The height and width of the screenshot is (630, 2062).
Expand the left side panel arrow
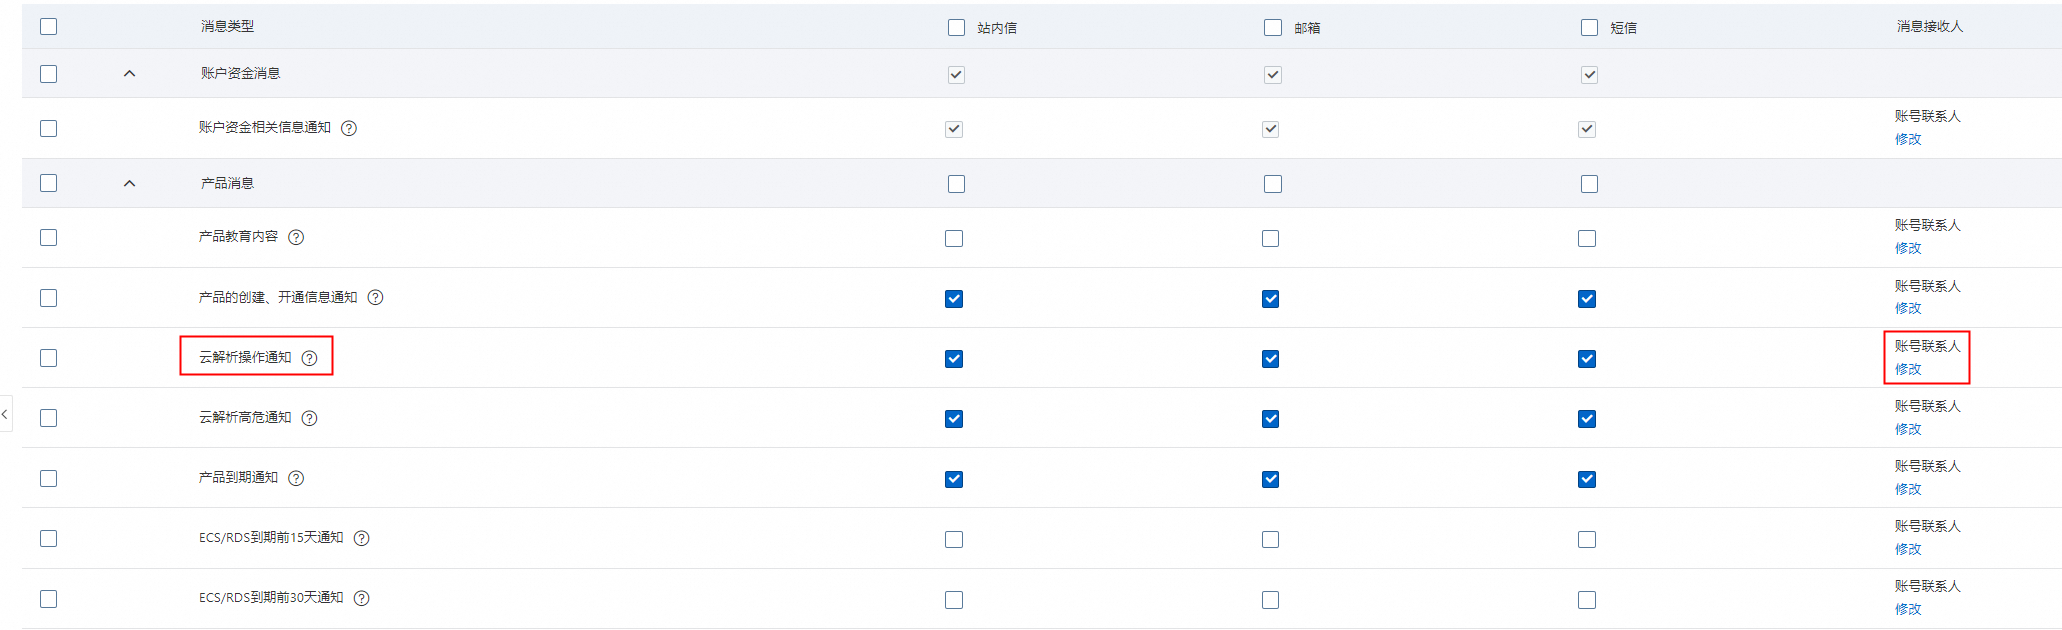click(5, 414)
